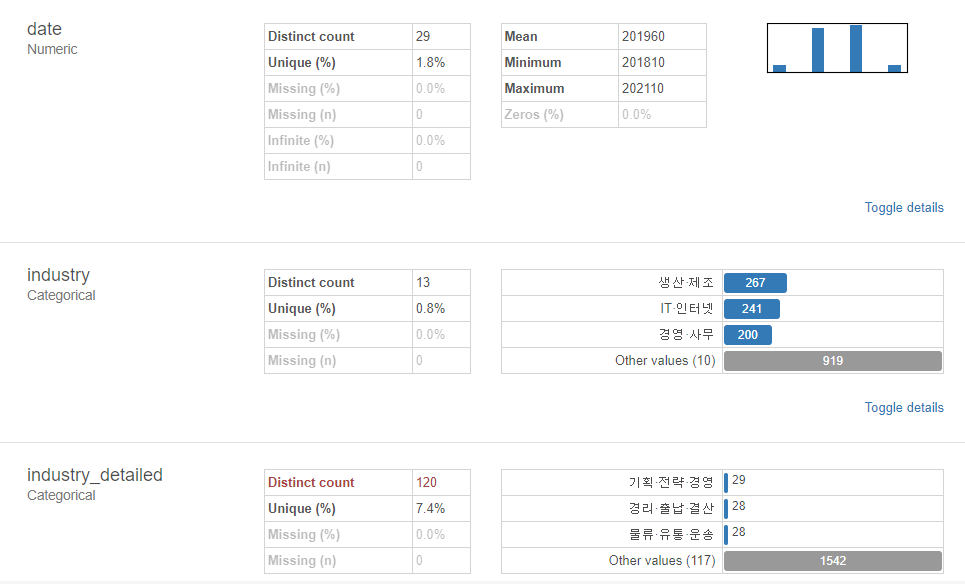
Task: Click the Categorical label under industry_detailed
Action: (61, 495)
